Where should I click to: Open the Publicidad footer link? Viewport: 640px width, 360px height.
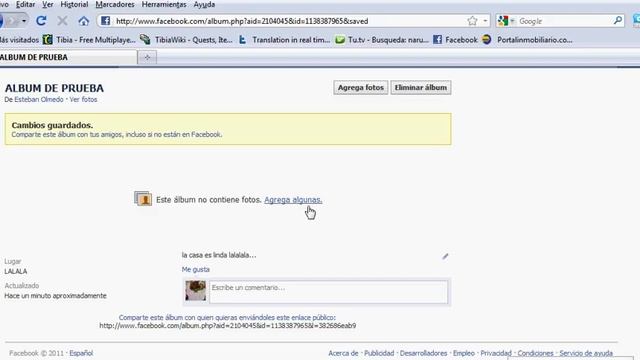point(379,353)
